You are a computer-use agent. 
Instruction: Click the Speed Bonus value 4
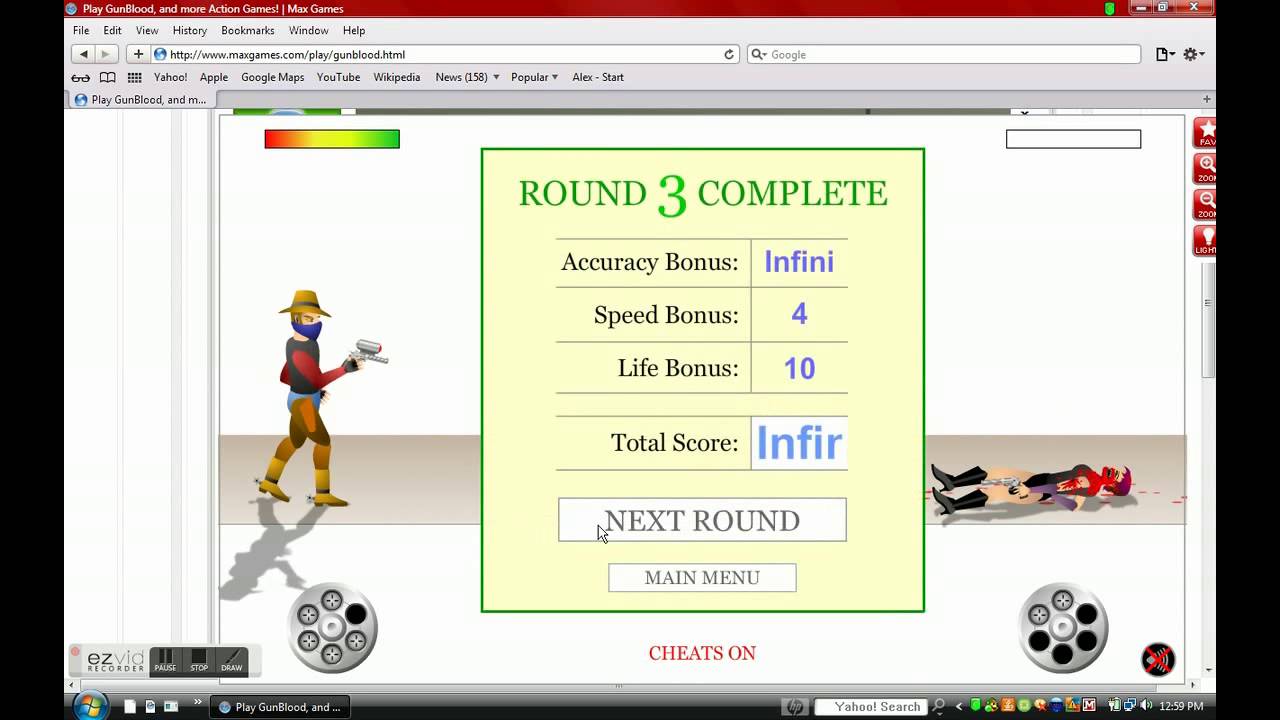(799, 314)
